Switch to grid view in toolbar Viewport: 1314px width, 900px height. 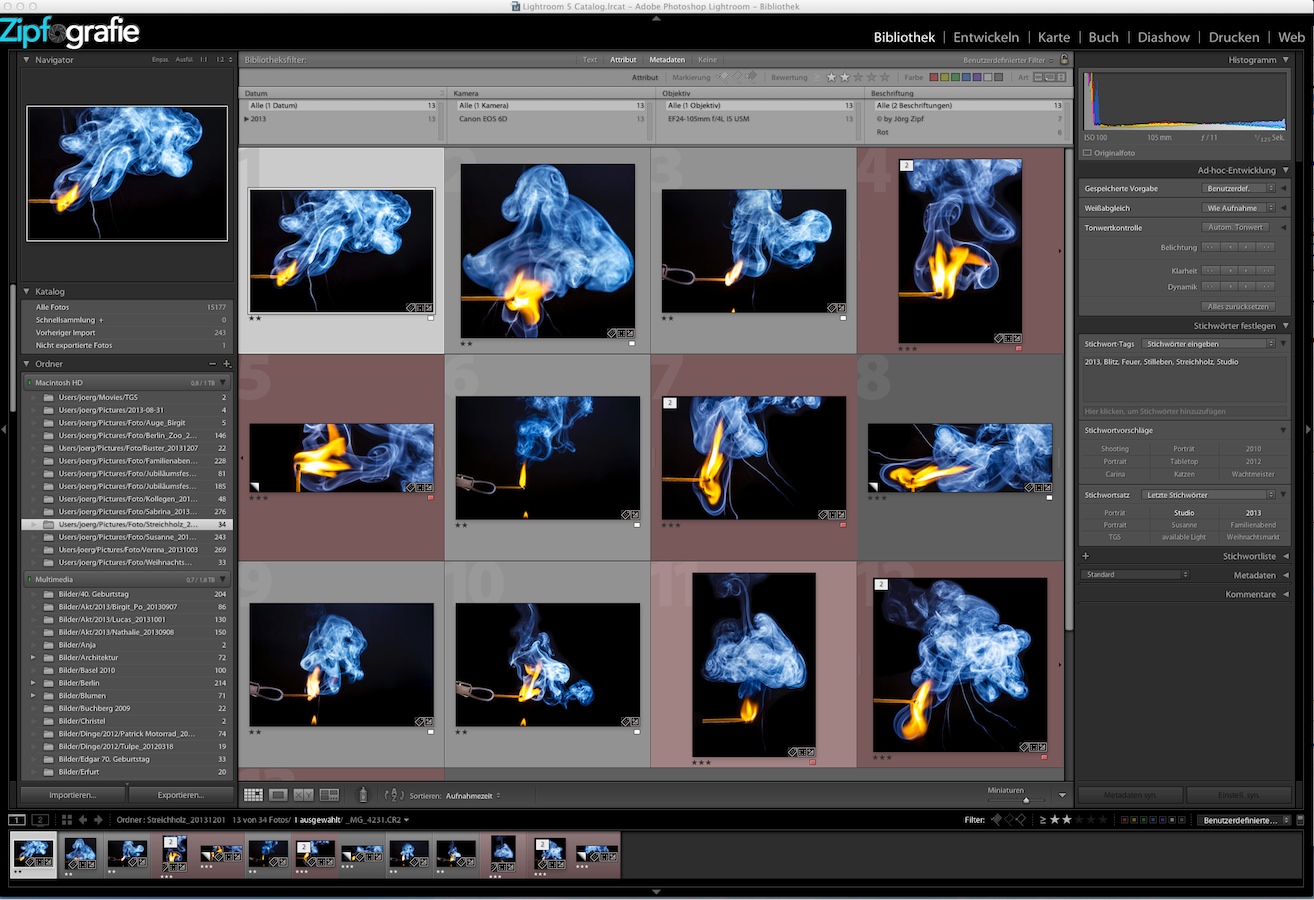tap(253, 795)
